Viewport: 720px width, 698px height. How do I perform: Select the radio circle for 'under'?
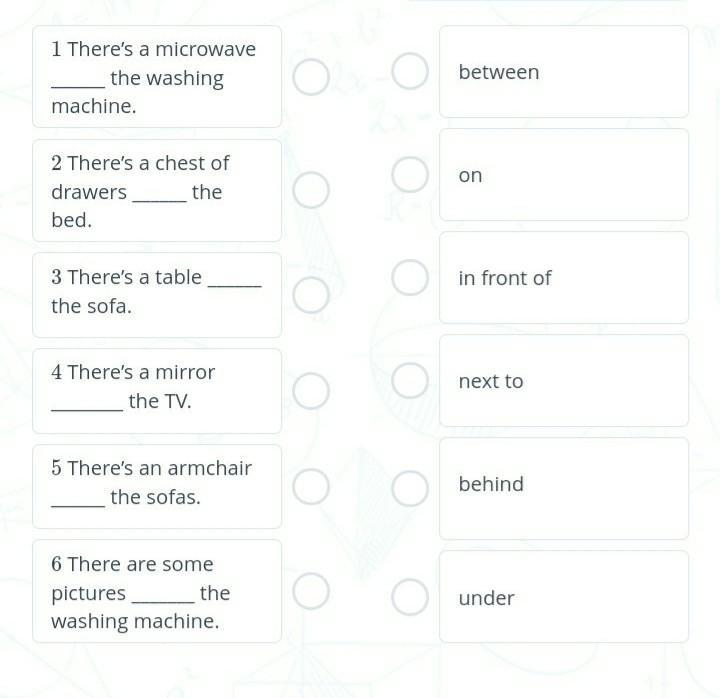[x=410, y=597]
